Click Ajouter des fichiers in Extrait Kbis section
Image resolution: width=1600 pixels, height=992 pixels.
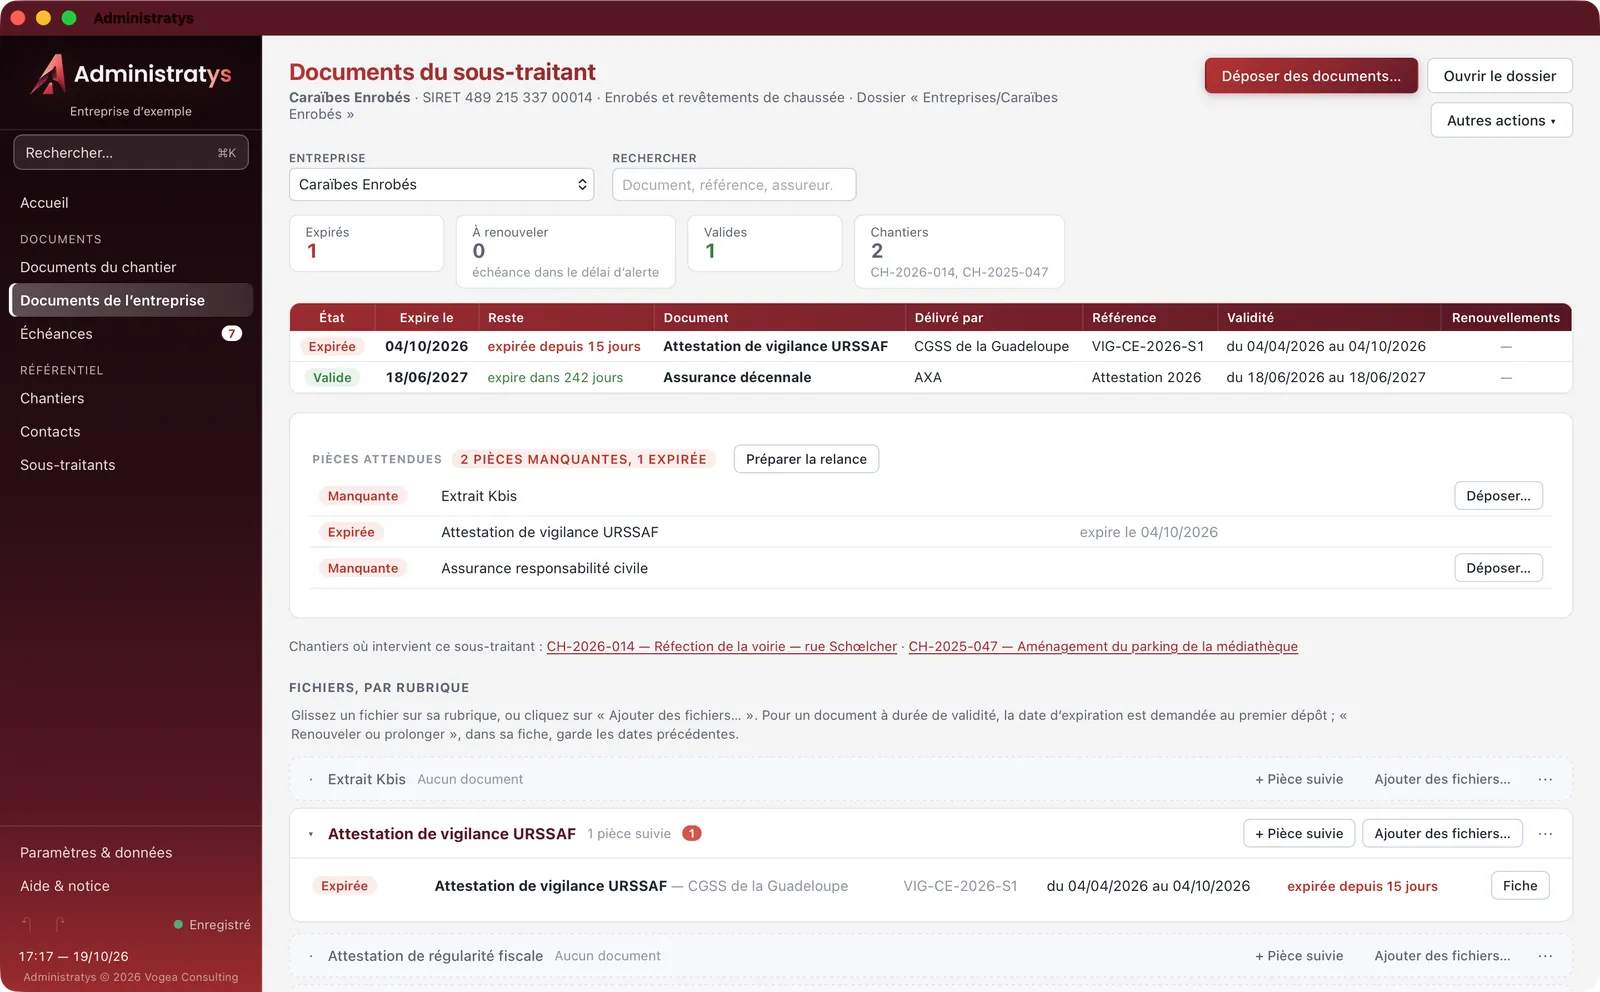point(1442,779)
